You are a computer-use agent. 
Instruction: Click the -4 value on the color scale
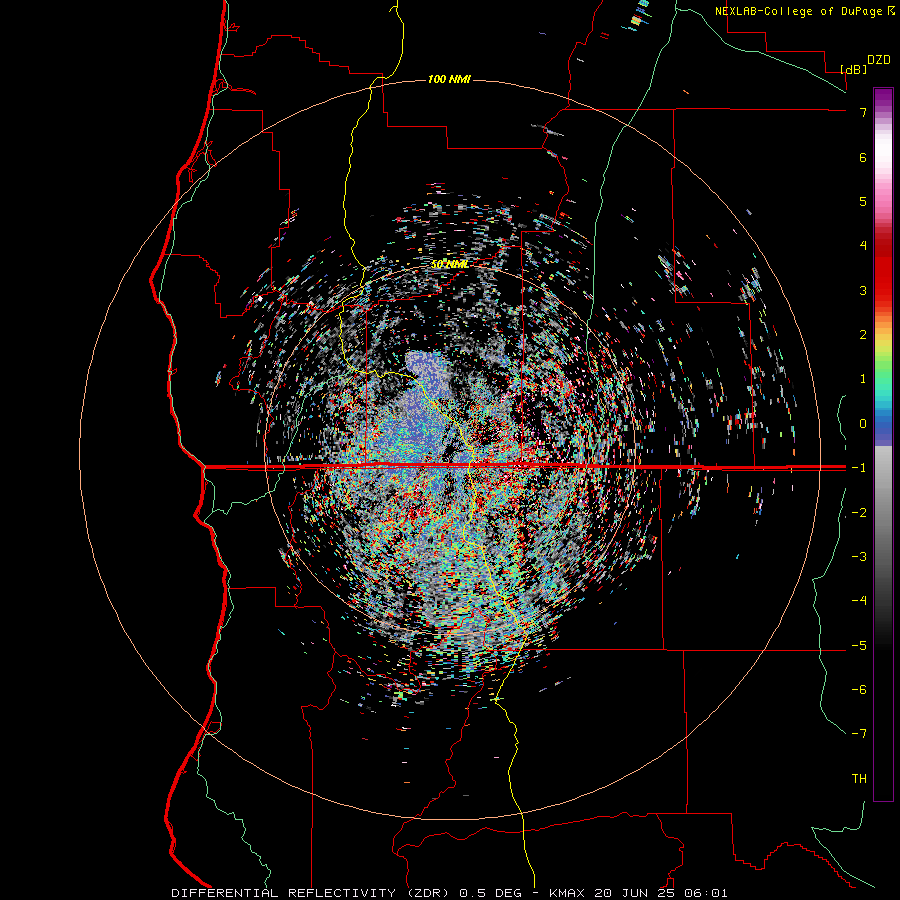point(859,601)
